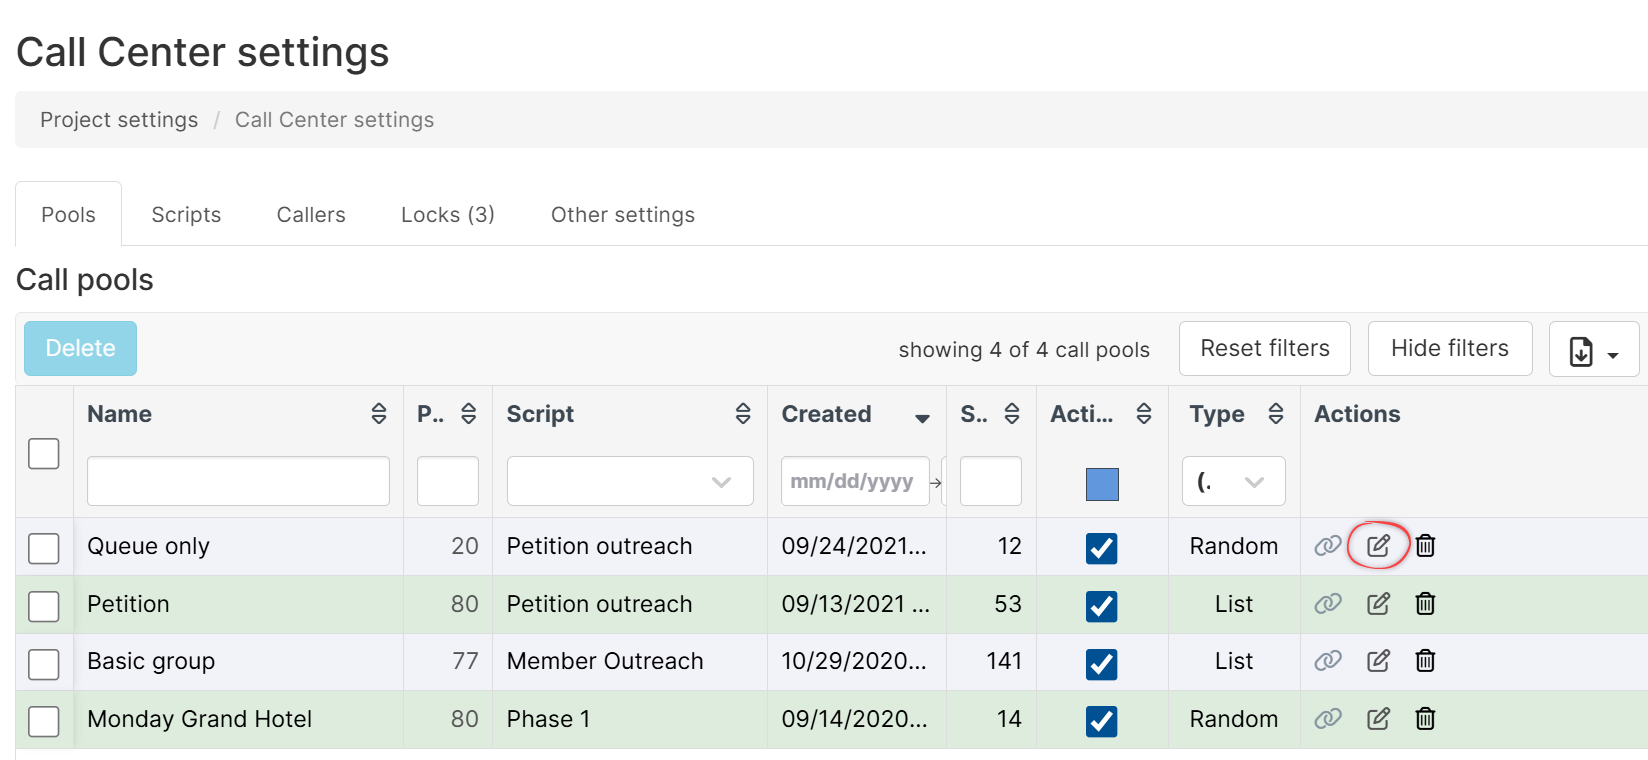Click the Created date filter field
This screenshot has width=1648, height=760.
point(855,481)
